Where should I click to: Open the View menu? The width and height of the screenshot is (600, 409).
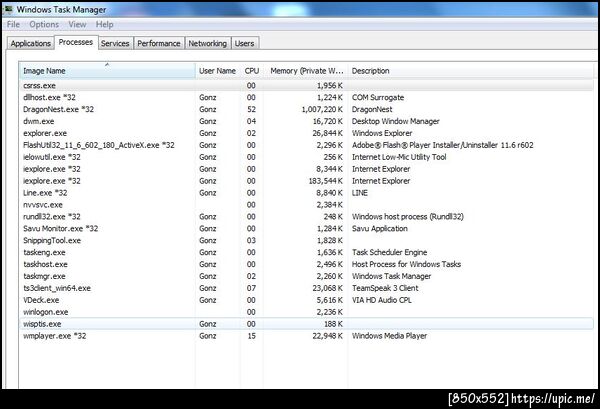[x=77, y=24]
